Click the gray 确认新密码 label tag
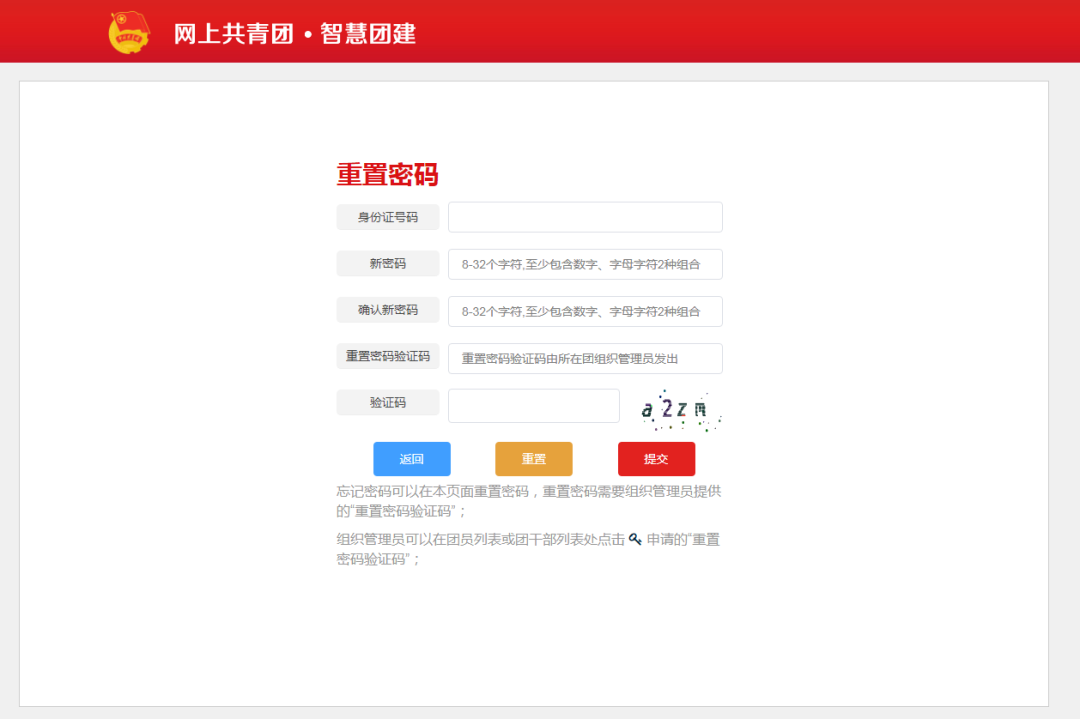This screenshot has height=719, width=1080. (388, 311)
